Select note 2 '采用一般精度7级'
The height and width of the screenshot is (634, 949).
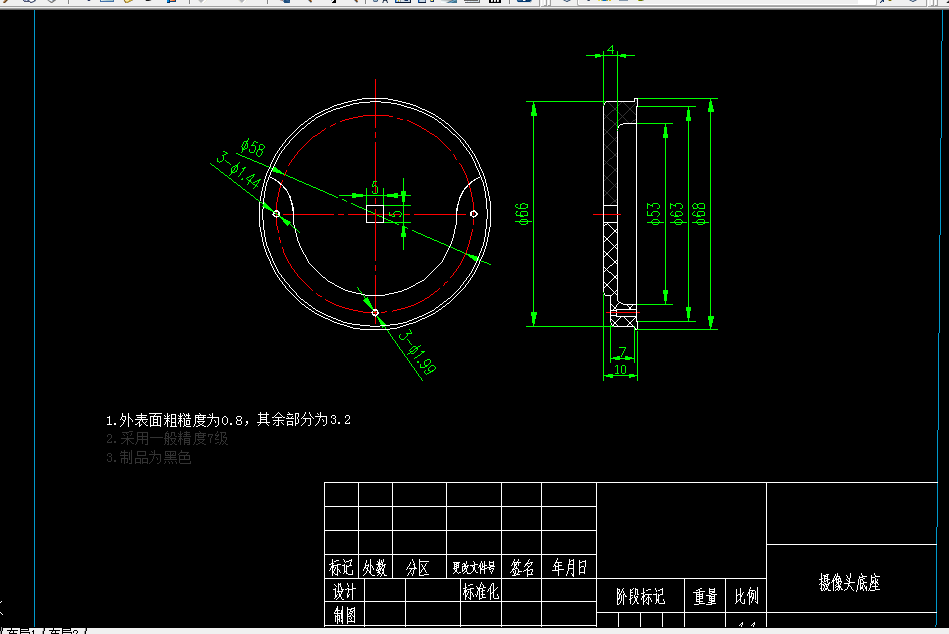[167, 439]
